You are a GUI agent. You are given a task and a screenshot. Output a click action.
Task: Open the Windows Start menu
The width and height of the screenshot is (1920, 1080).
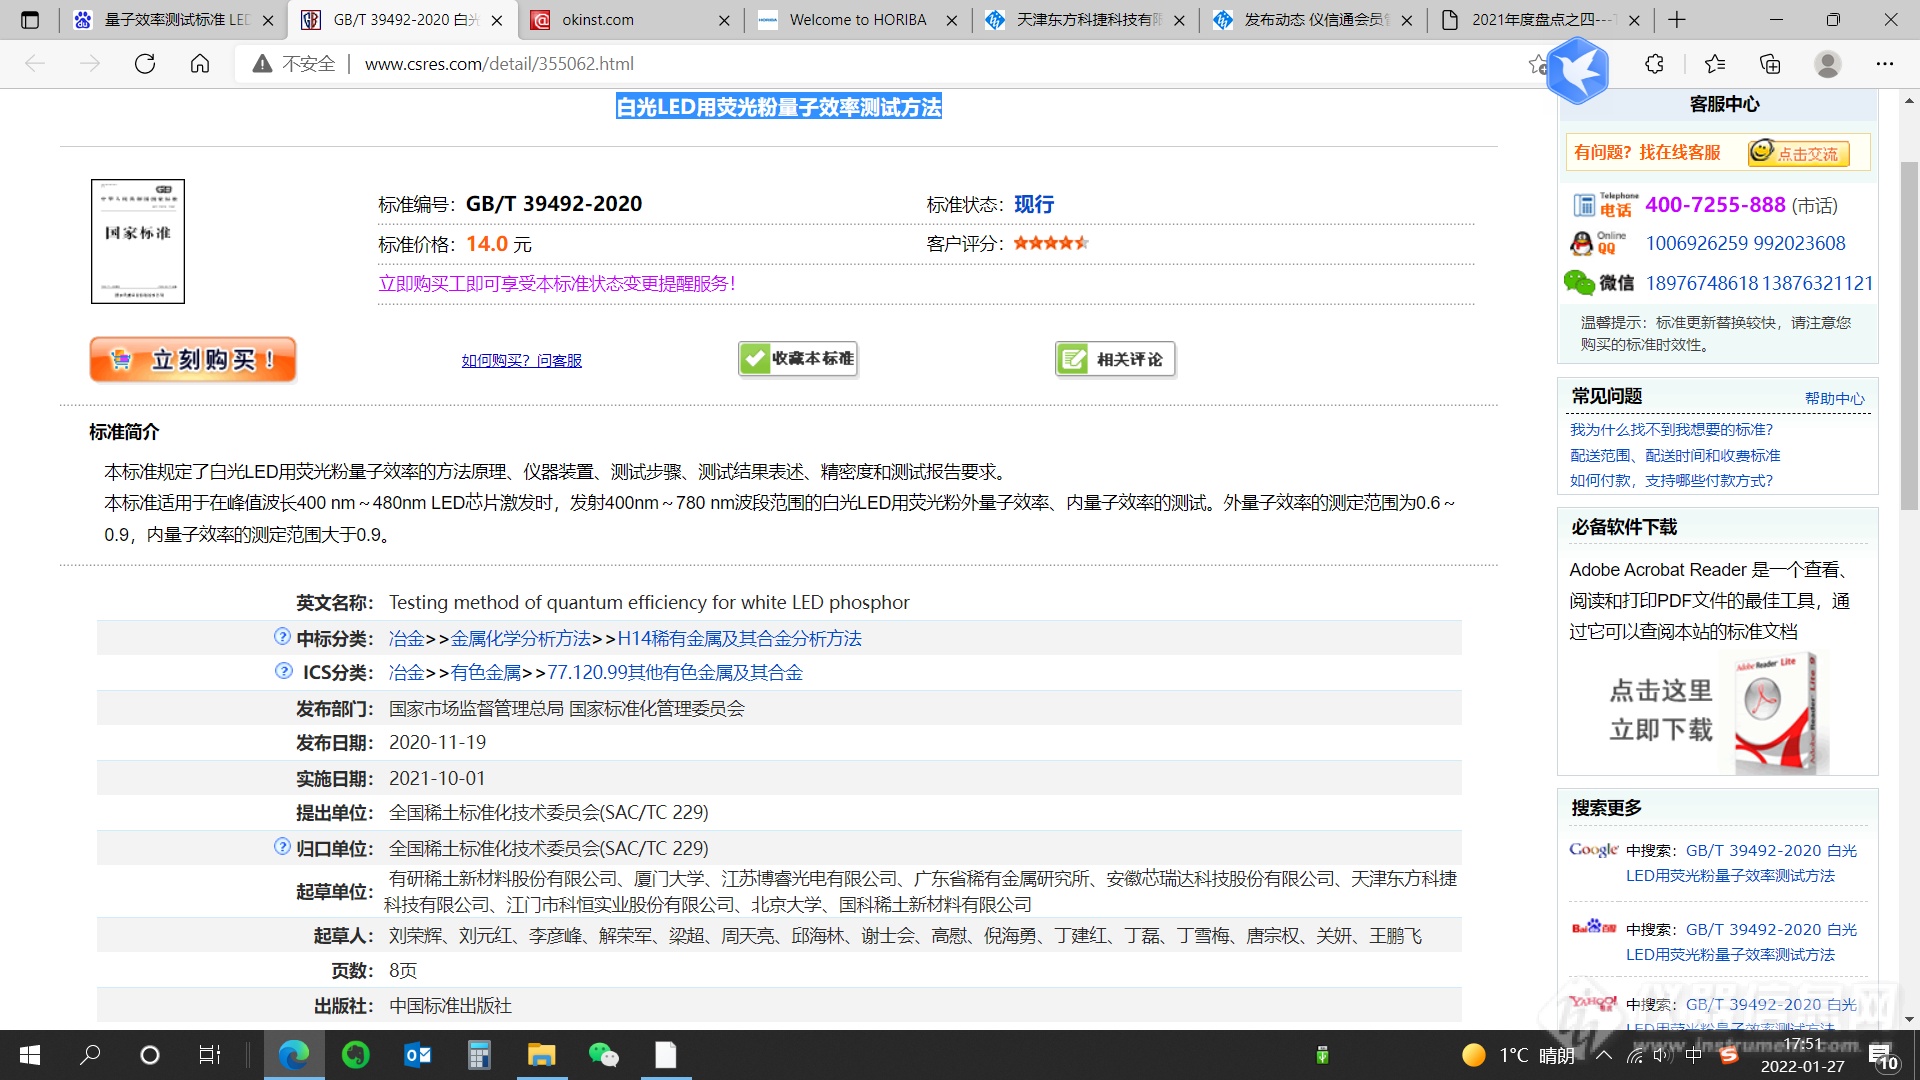coord(30,1055)
